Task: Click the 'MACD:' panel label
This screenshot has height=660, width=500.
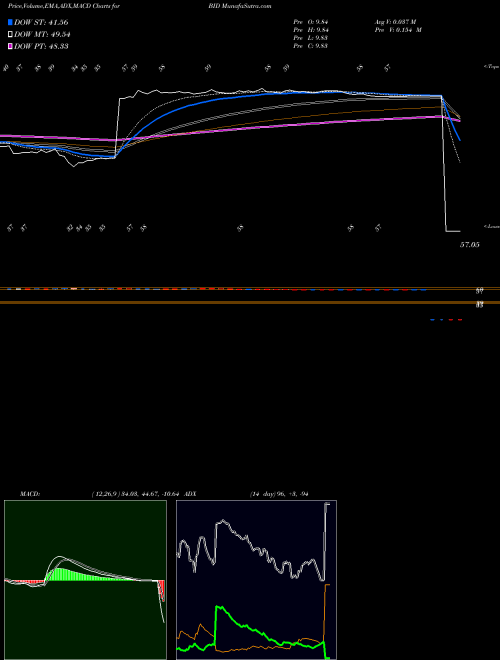Action: click(x=30, y=494)
